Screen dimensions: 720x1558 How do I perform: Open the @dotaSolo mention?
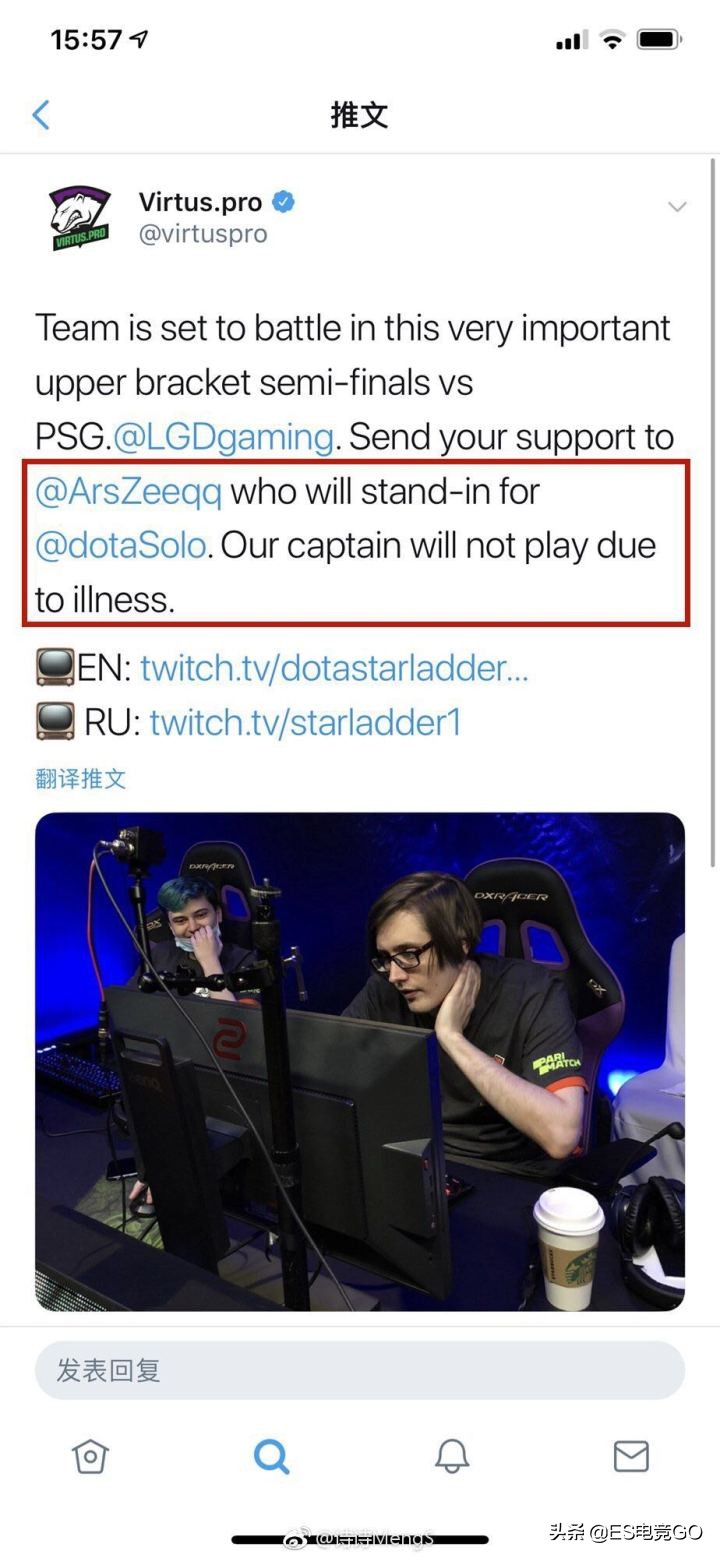coord(121,545)
